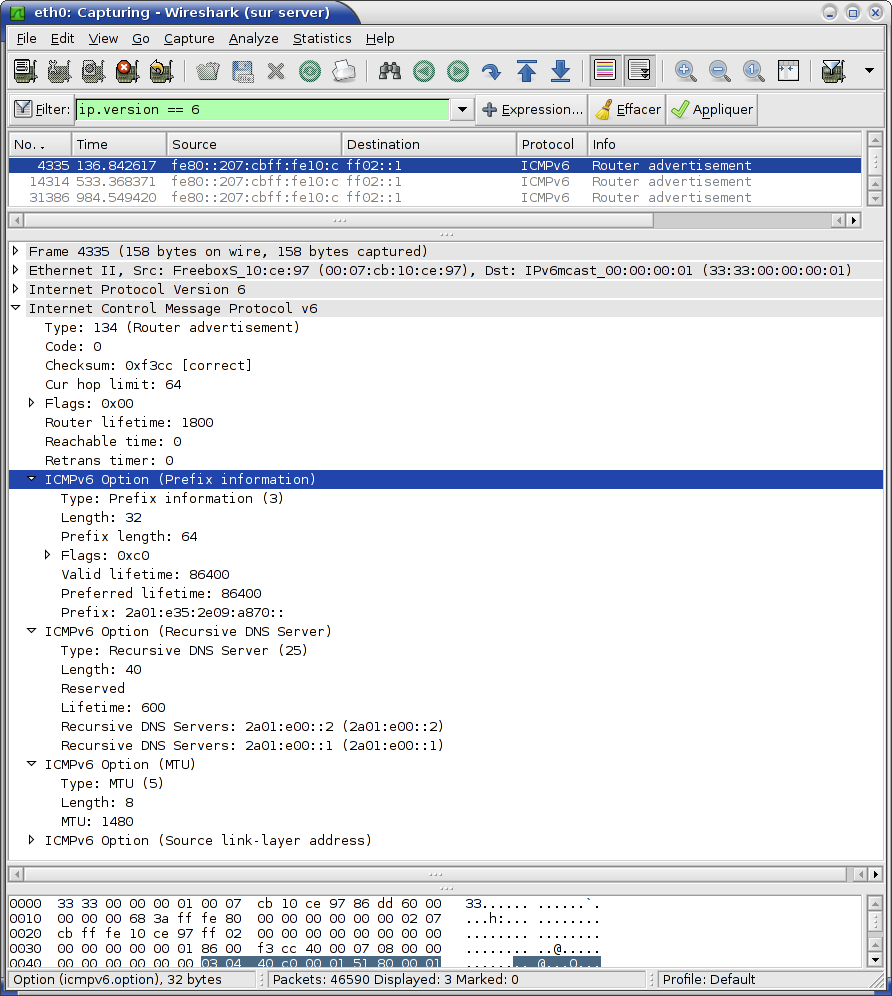
Task: Sort packets by Time column
Action: 119,144
